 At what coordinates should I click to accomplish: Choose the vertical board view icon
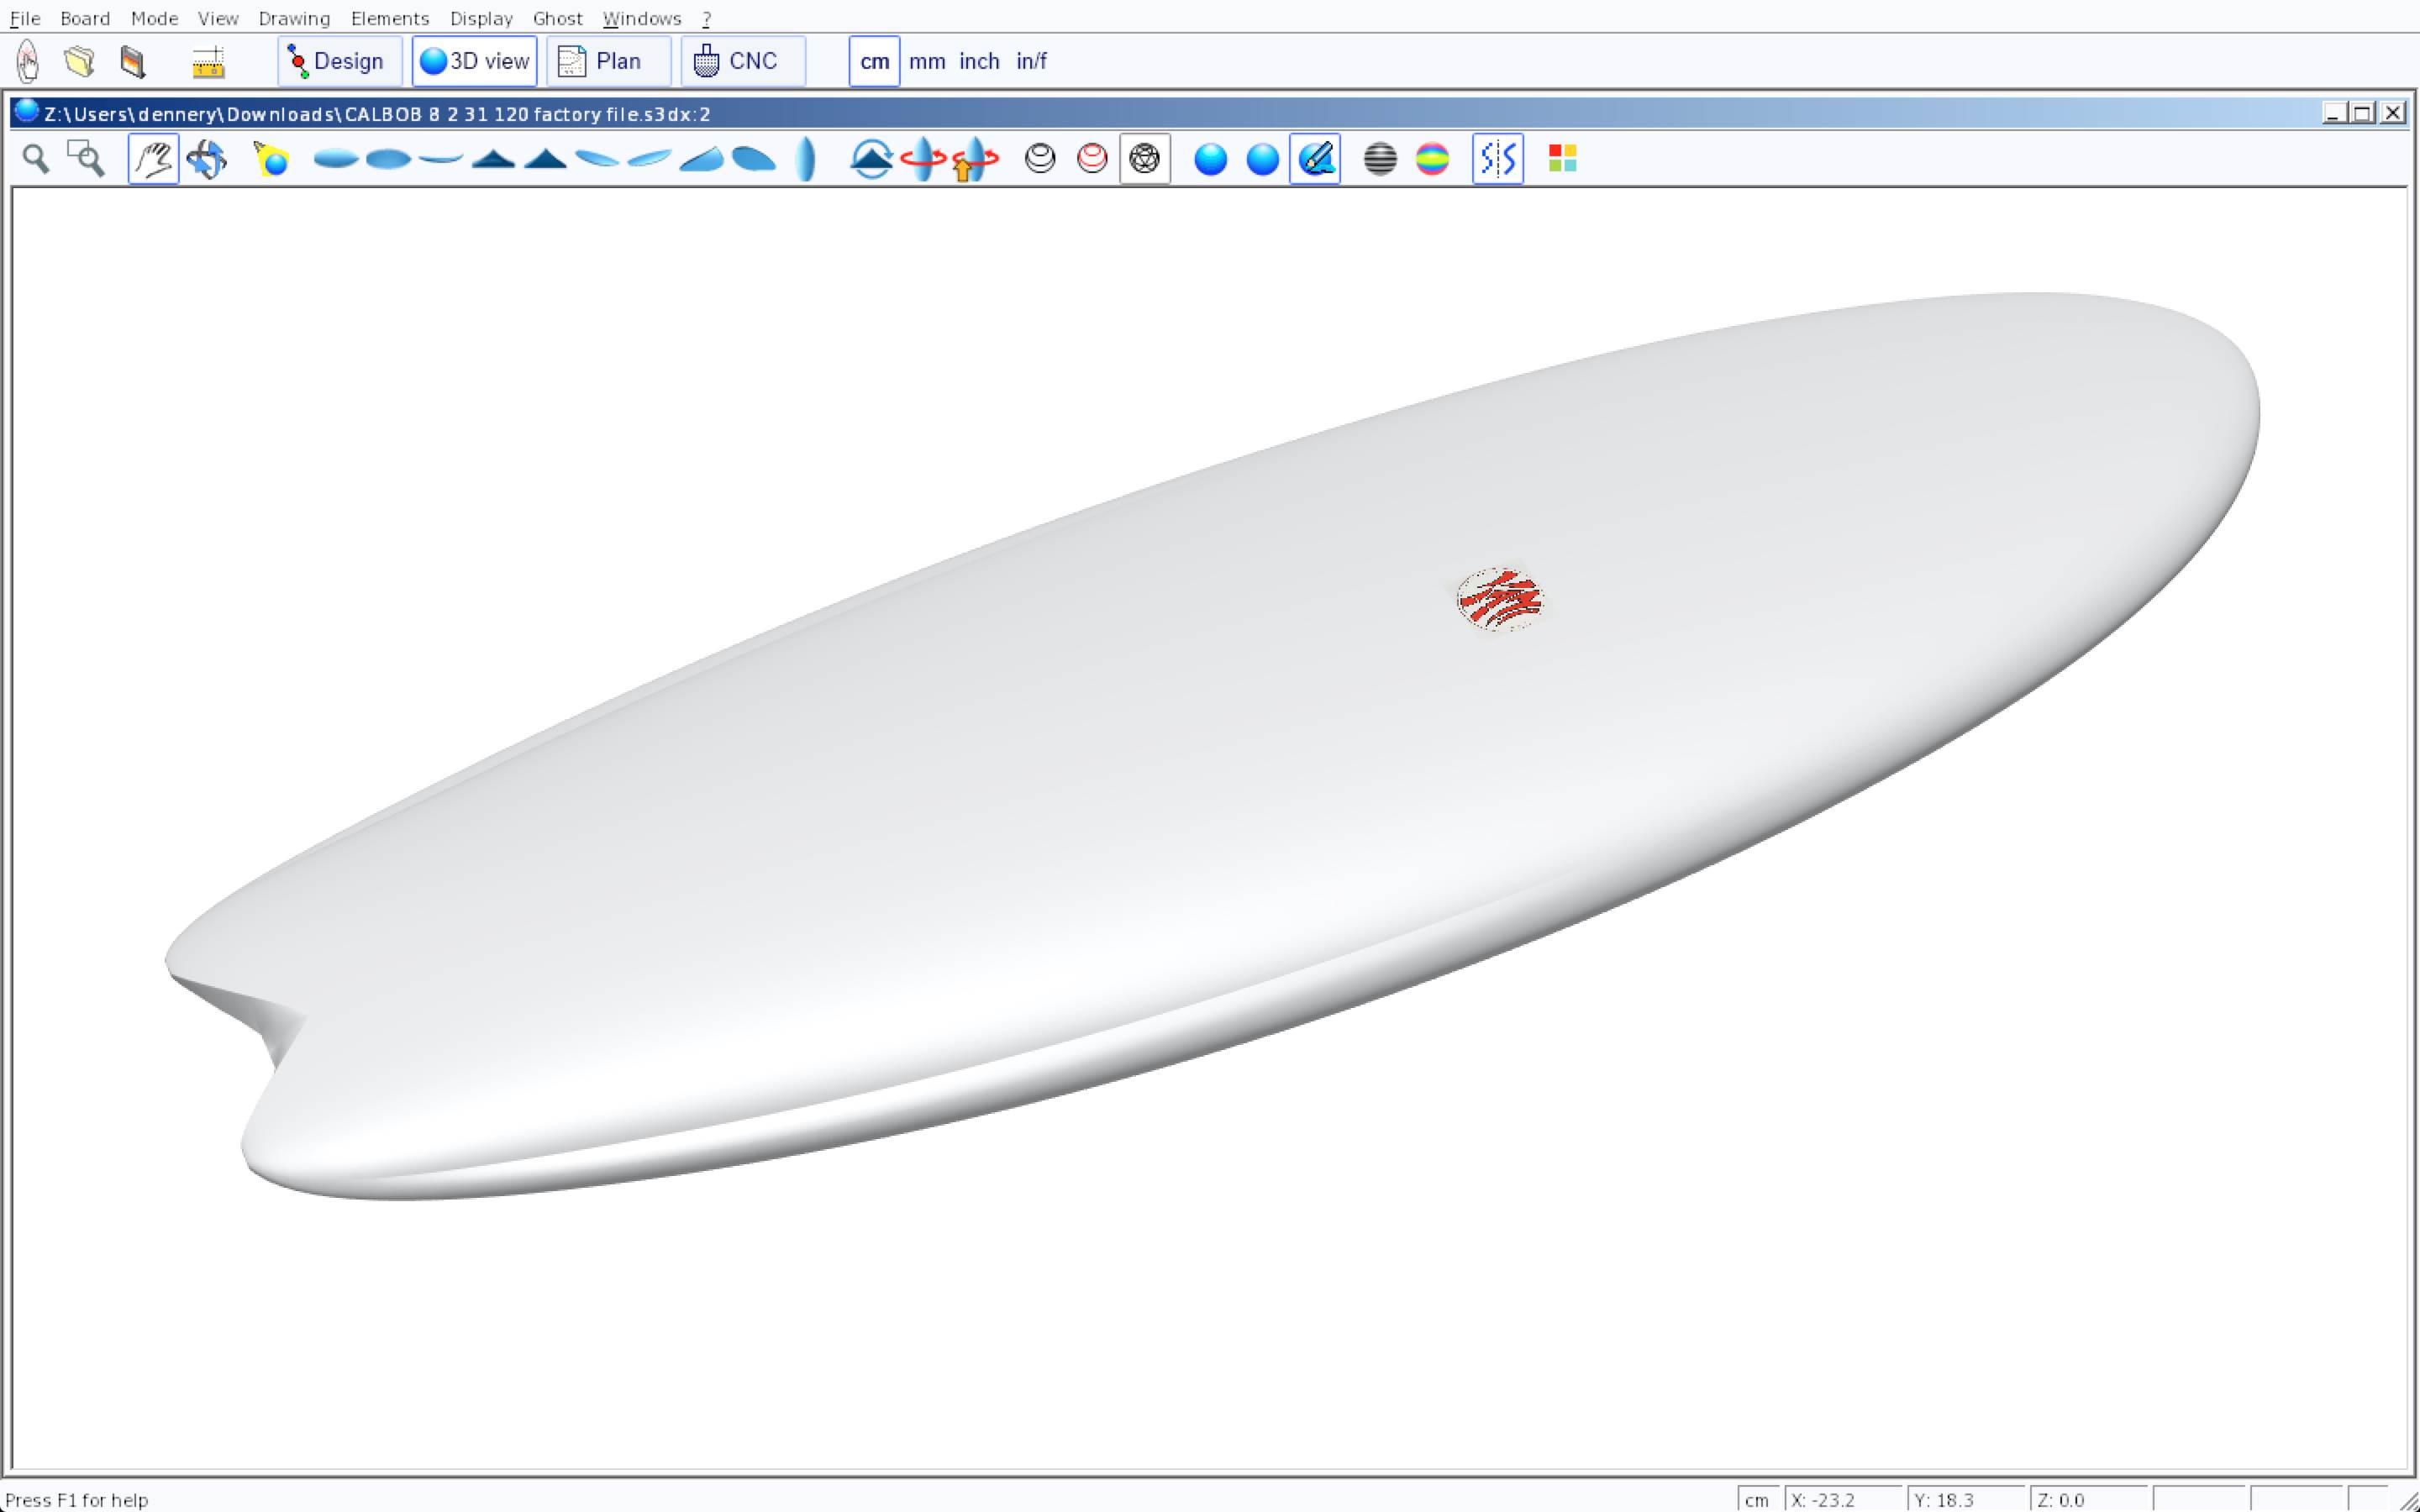pos(806,159)
